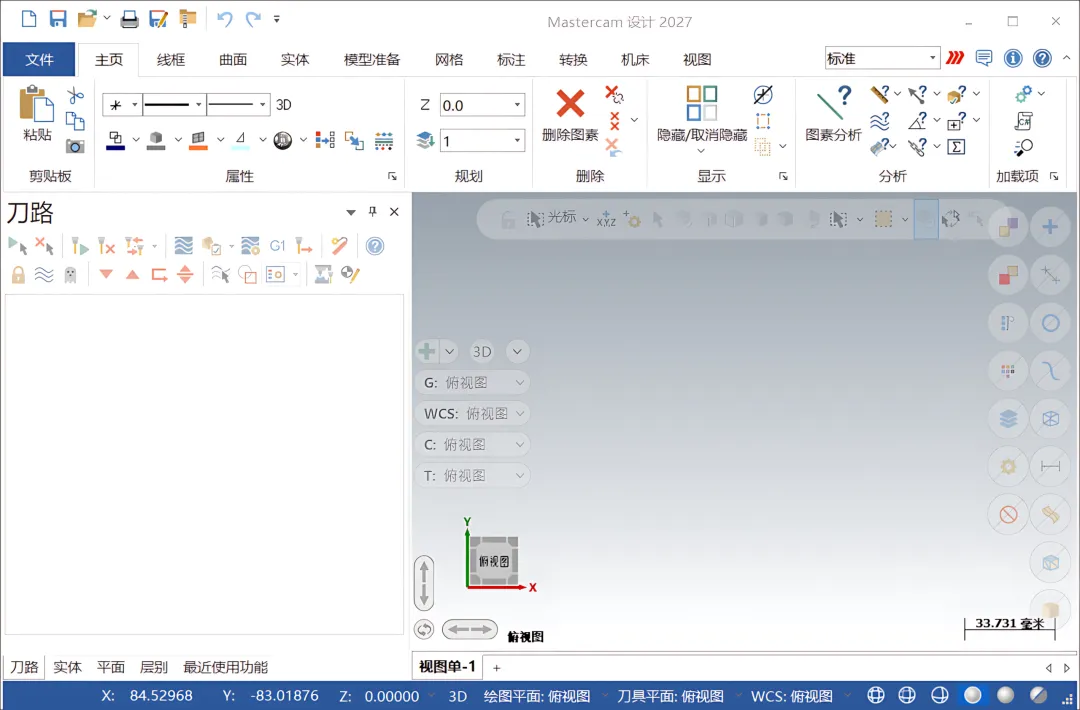
Task: Click the G1 post icon in 刀路 toolbar
Action: pos(278,246)
